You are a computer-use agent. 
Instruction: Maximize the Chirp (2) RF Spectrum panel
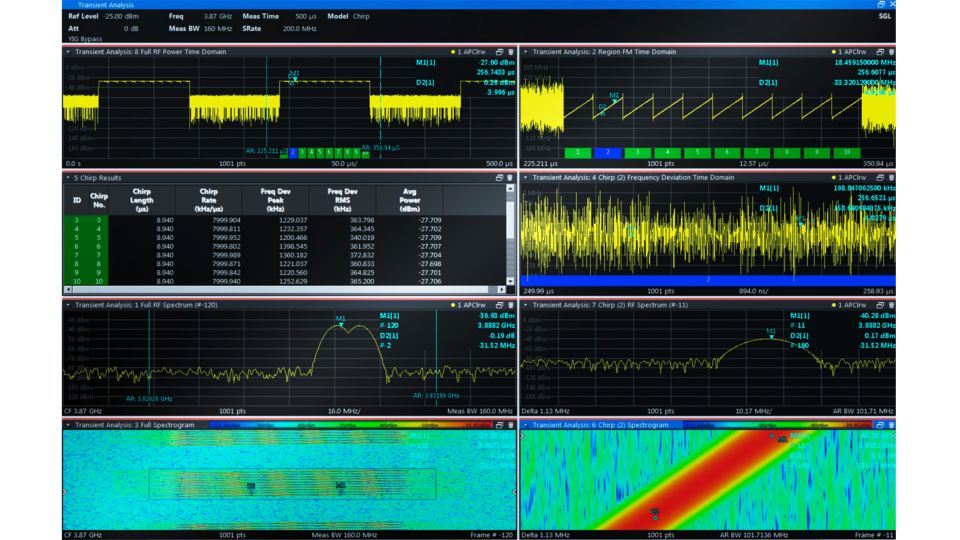point(880,305)
